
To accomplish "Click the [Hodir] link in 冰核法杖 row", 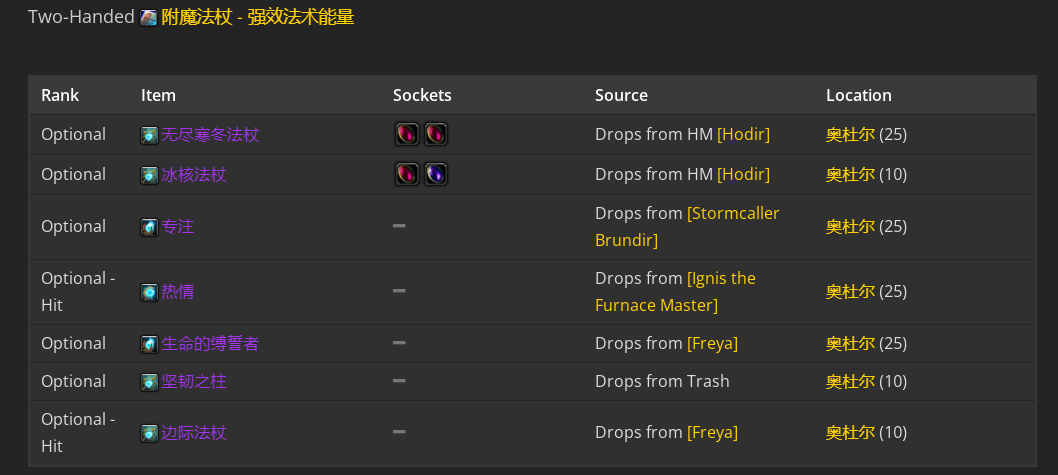I will [743, 174].
